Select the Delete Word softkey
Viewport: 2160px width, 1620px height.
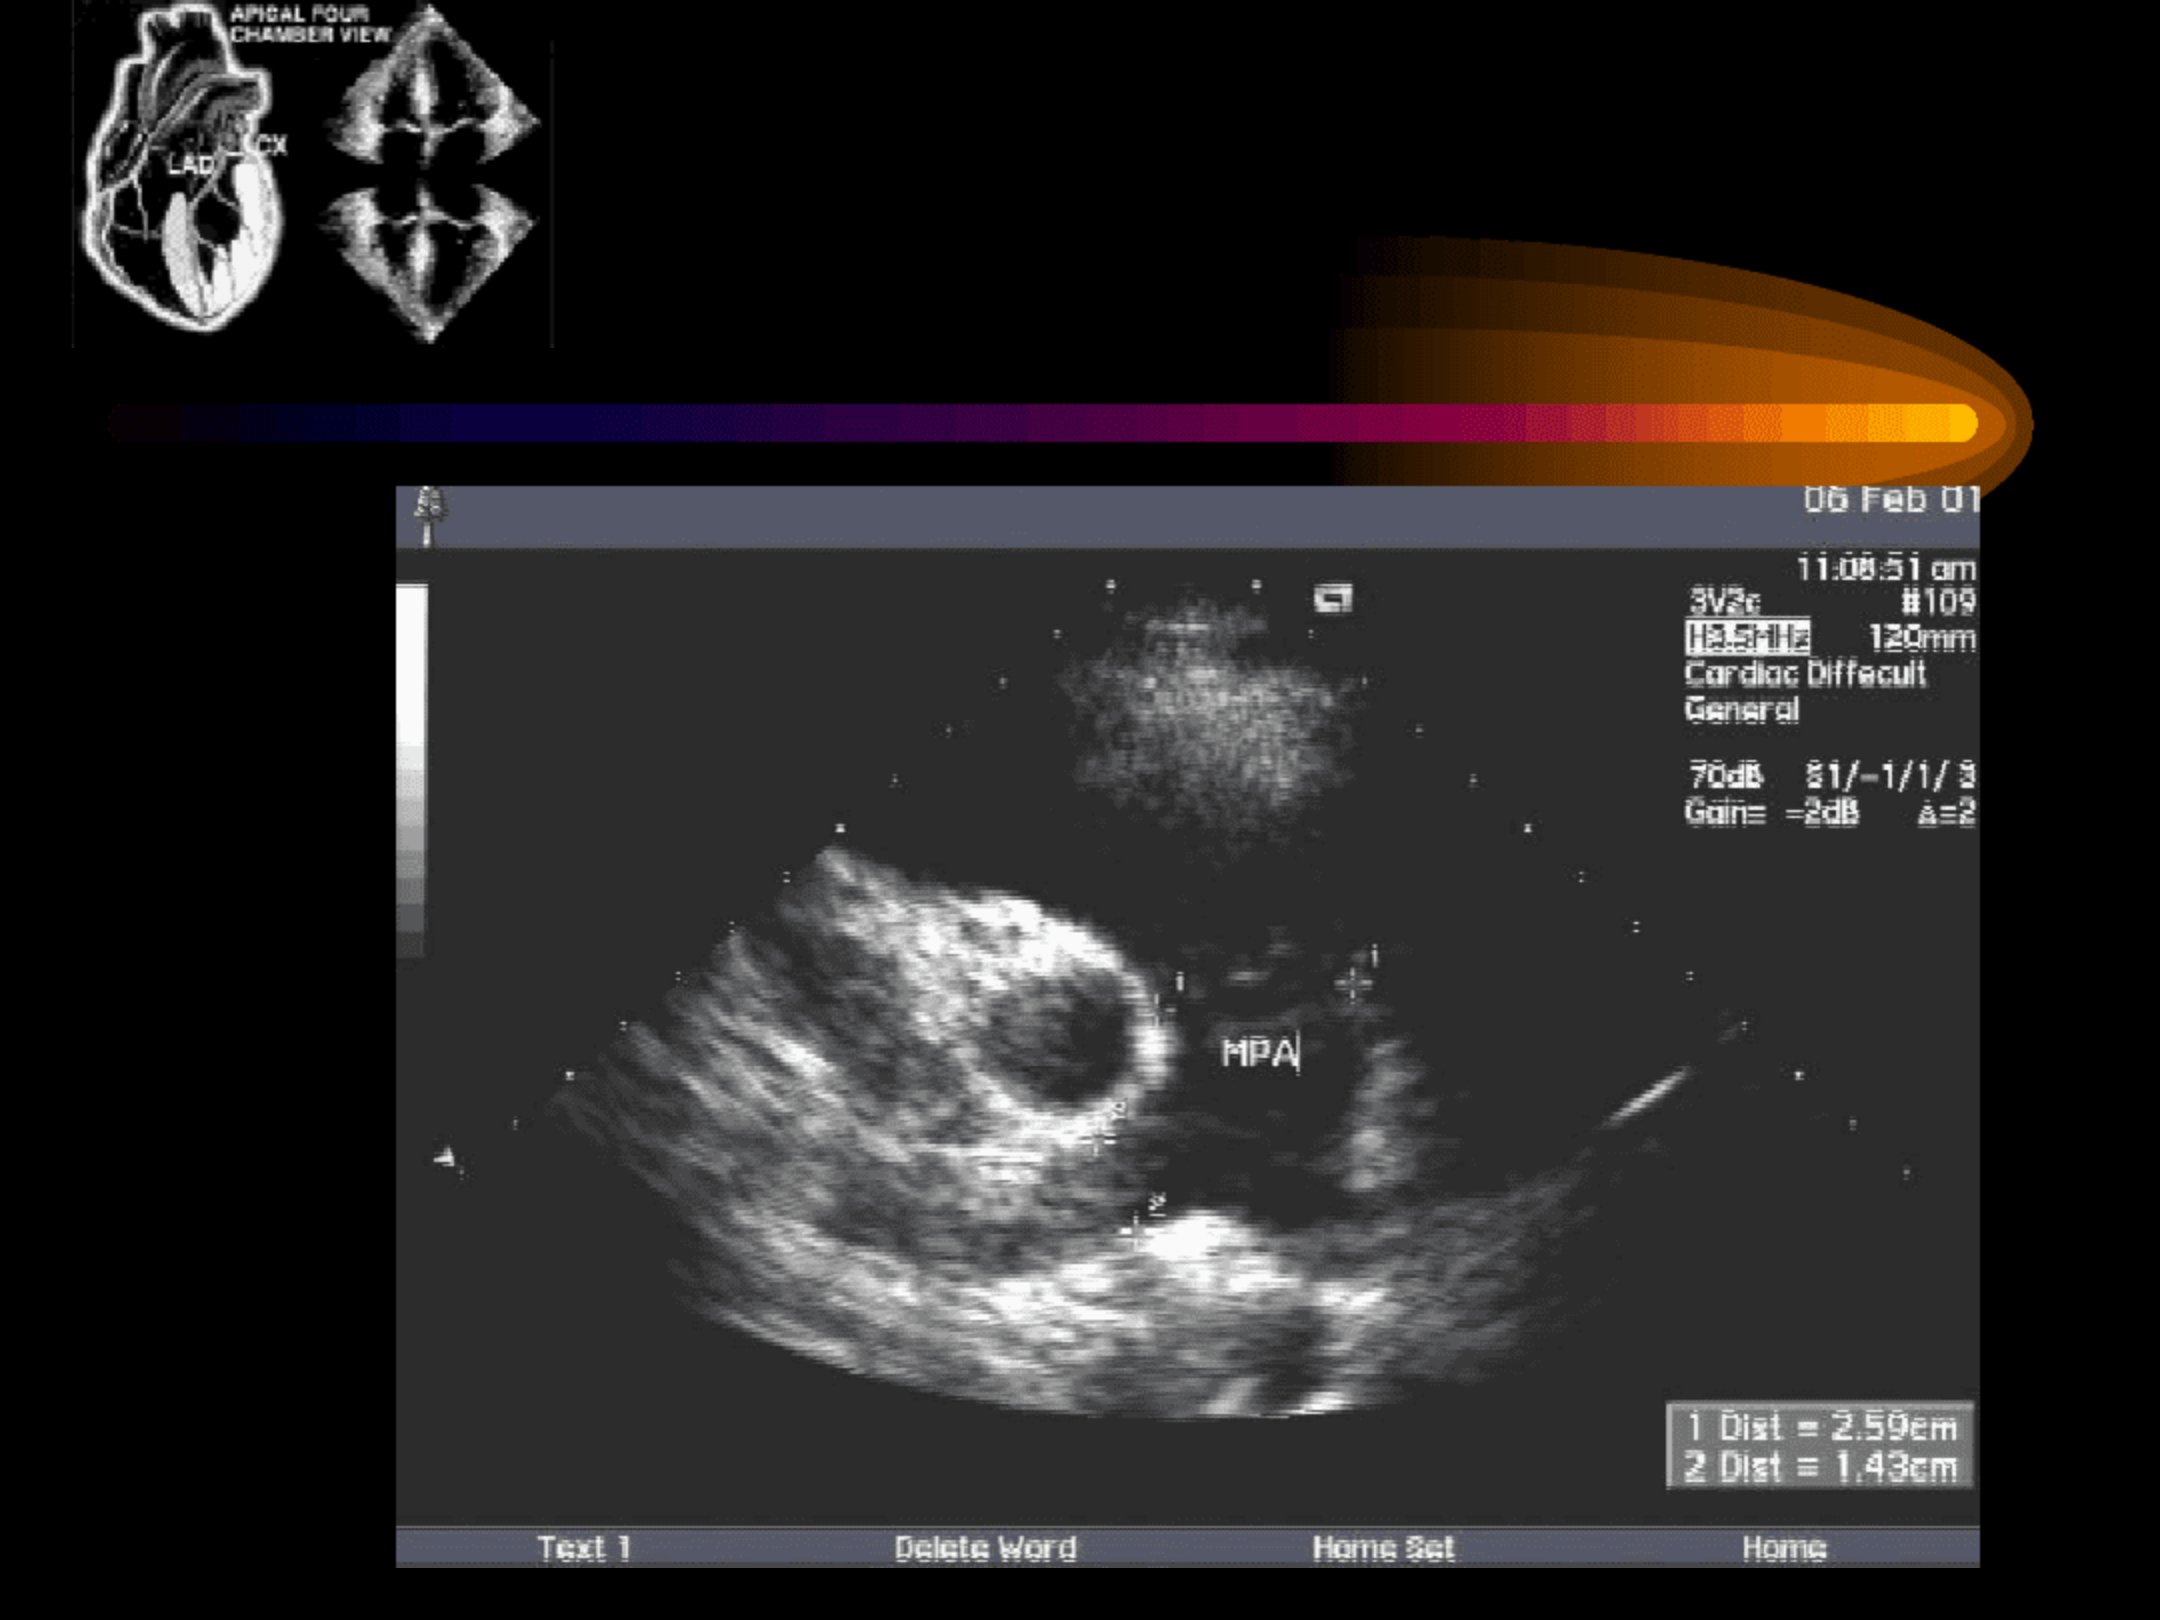click(x=985, y=1548)
